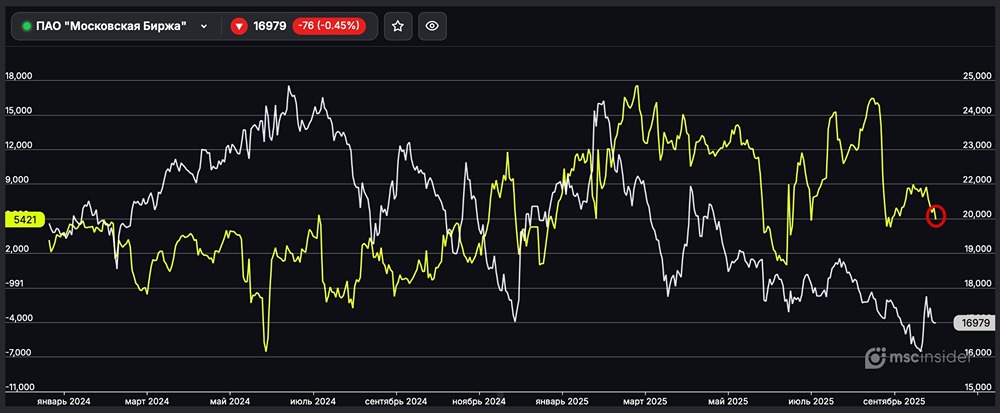Click the 25,000 right-axis label
This screenshot has width=1000, height=413.
(976, 76)
